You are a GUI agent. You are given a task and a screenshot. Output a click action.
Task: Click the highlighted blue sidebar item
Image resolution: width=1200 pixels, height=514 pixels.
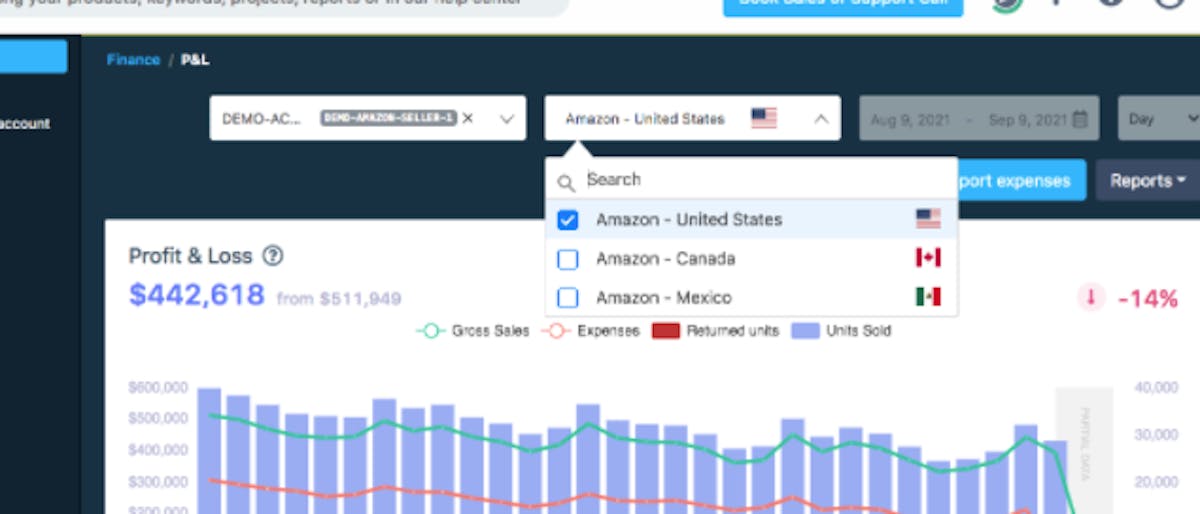click(x=33, y=56)
